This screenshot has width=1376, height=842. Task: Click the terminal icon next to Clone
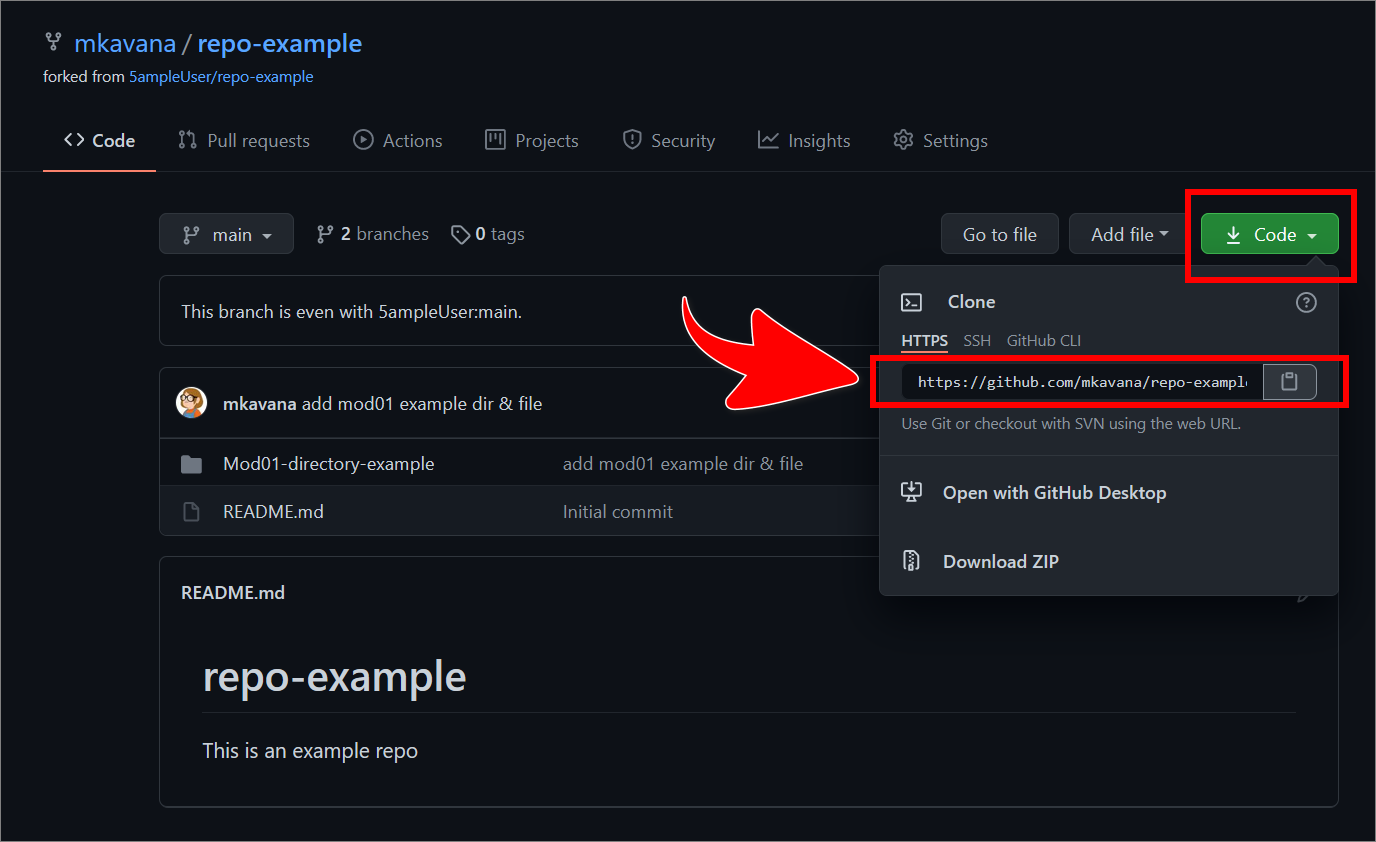[911, 302]
